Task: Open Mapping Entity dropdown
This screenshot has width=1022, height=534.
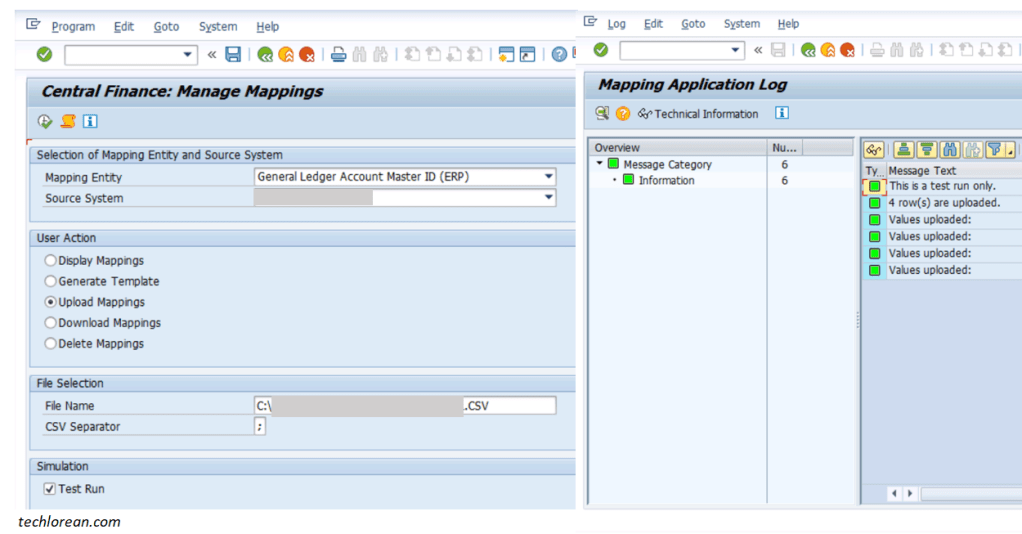Action: tap(548, 177)
